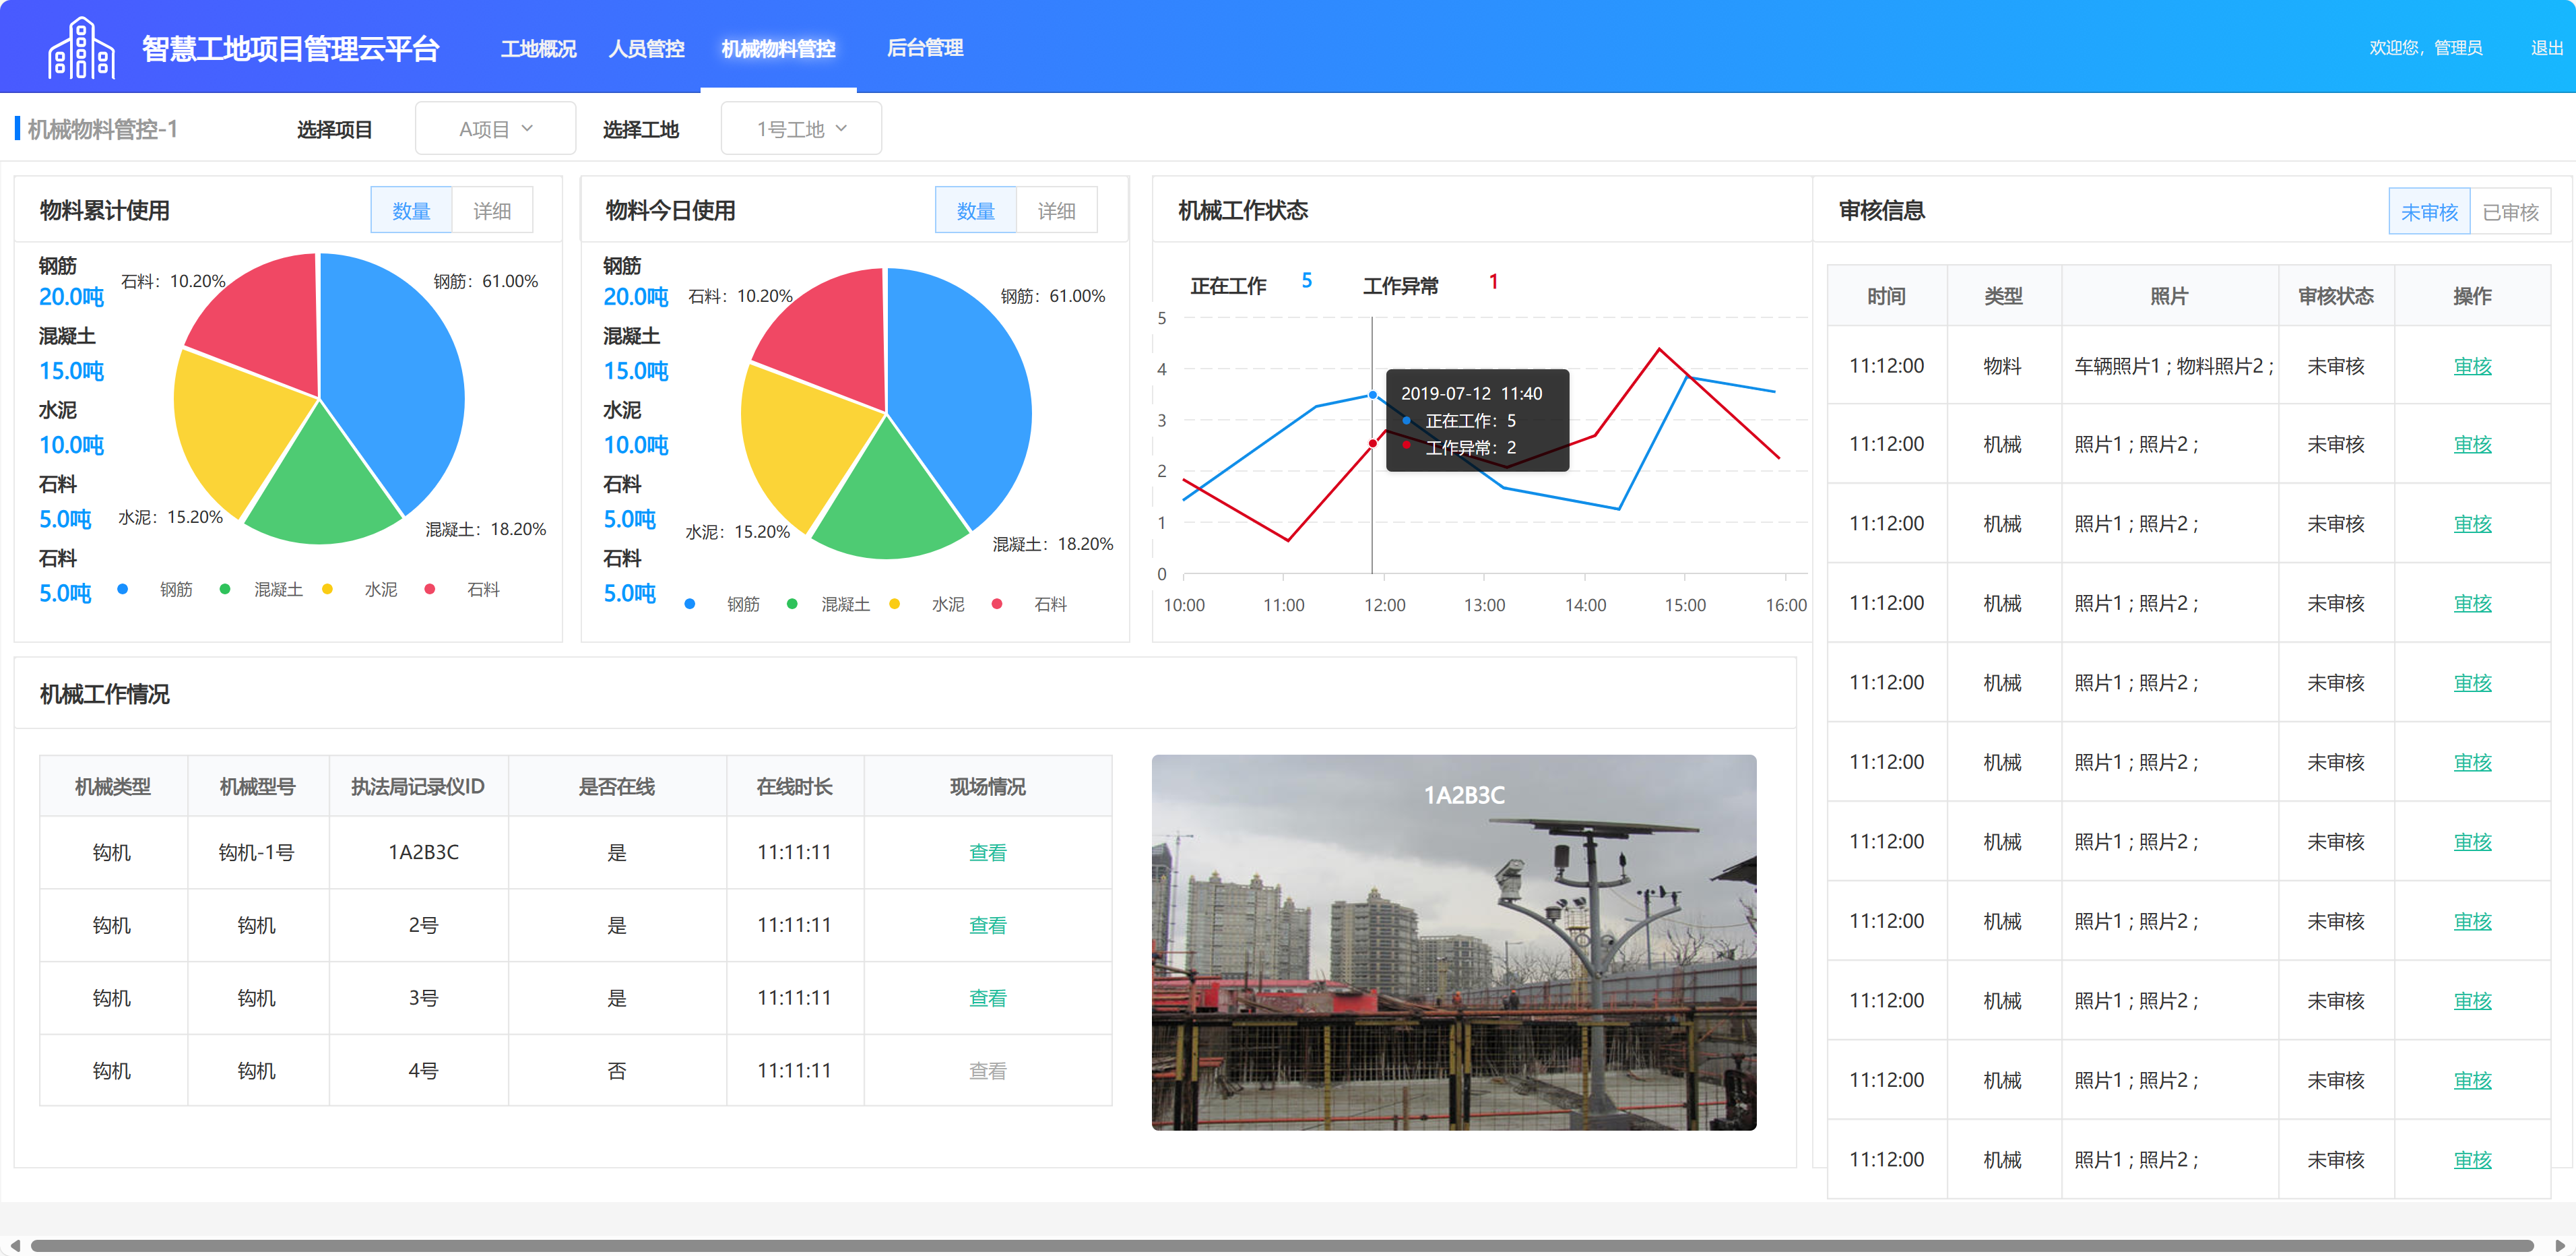
Task: Open the 人员管控 menu
Action: click(646, 48)
